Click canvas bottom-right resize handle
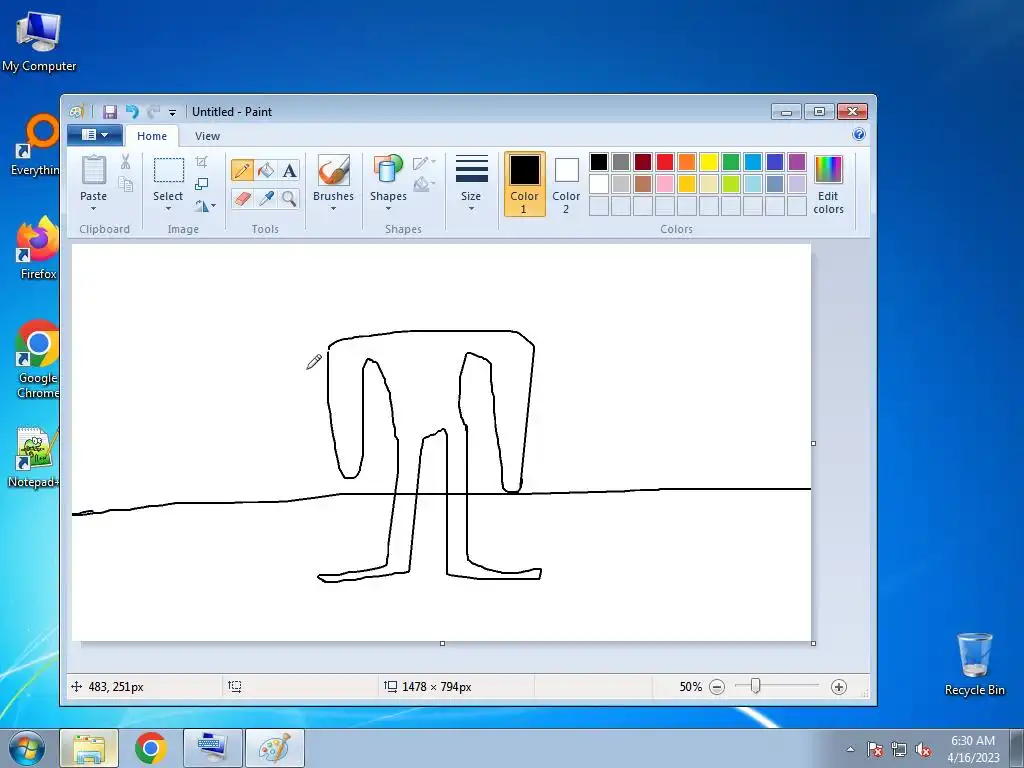 click(x=813, y=643)
